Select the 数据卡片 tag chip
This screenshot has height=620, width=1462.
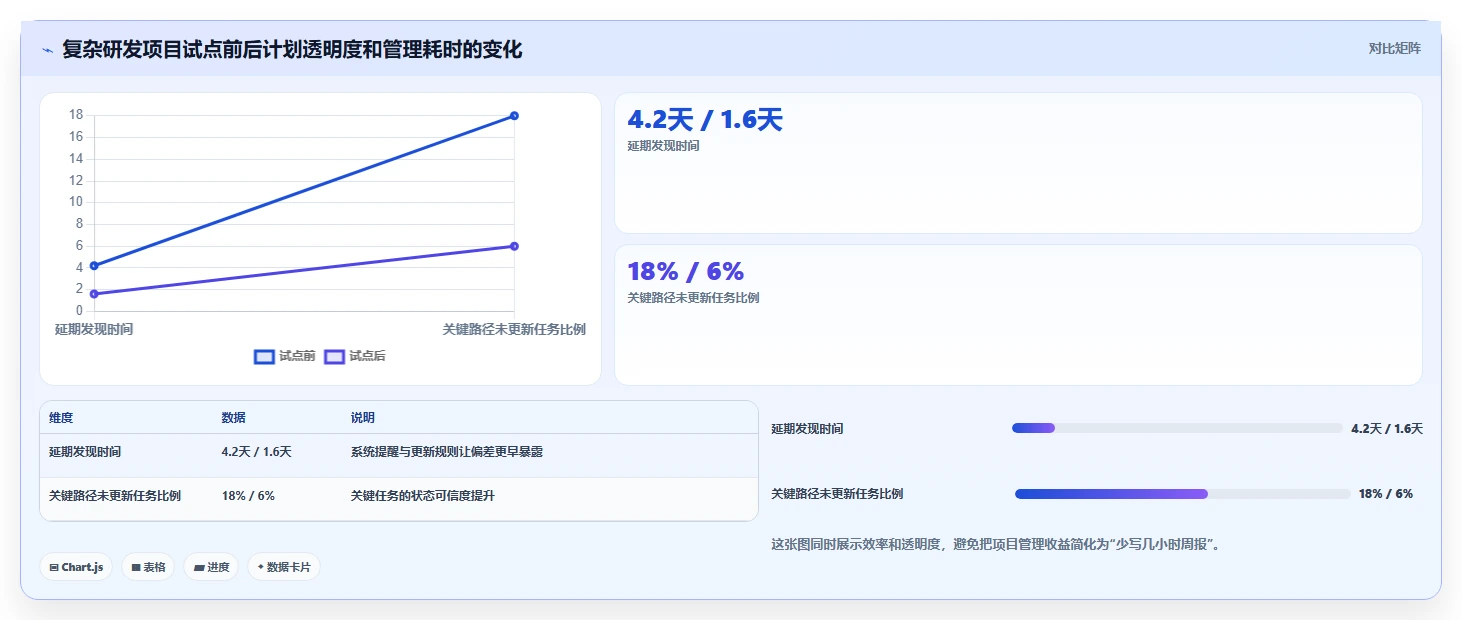[283, 567]
